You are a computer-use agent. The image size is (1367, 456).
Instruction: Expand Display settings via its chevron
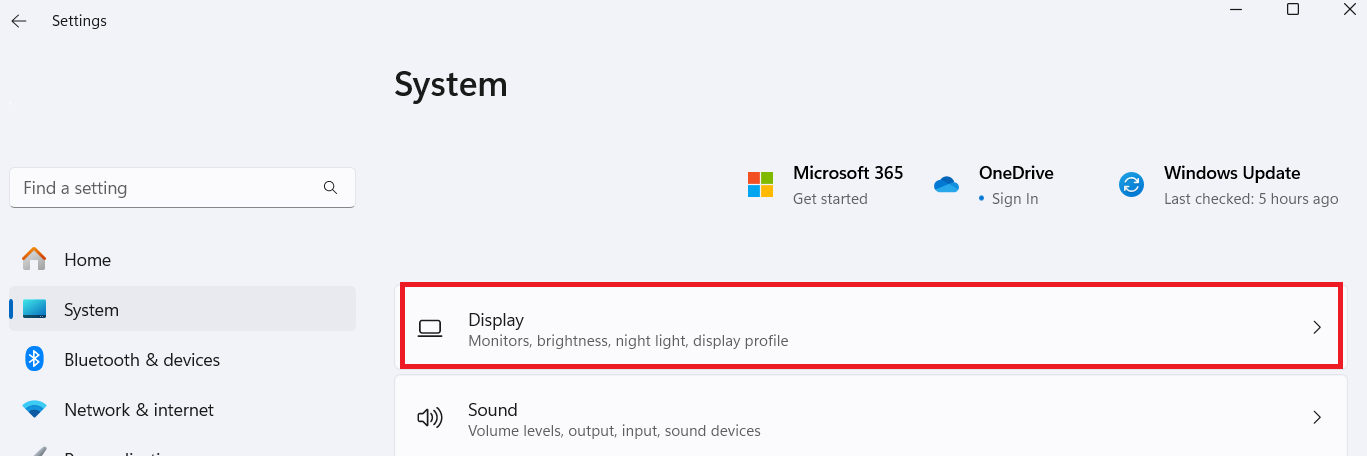(x=1317, y=328)
